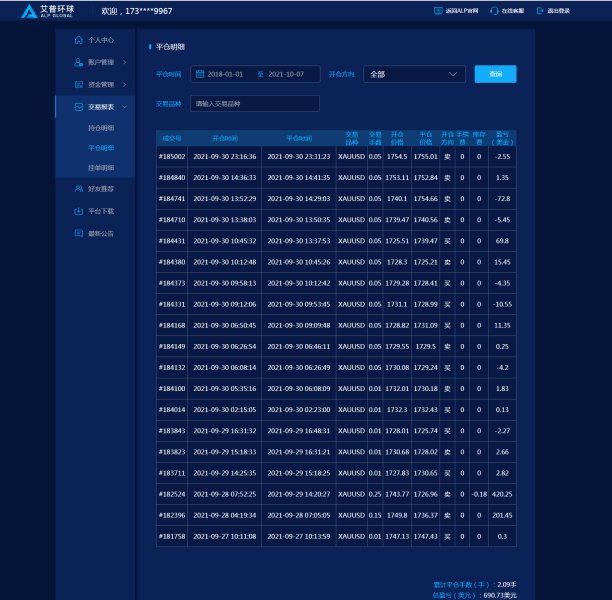
Task: Click the report icon for 交易报表
Action: tap(78, 107)
